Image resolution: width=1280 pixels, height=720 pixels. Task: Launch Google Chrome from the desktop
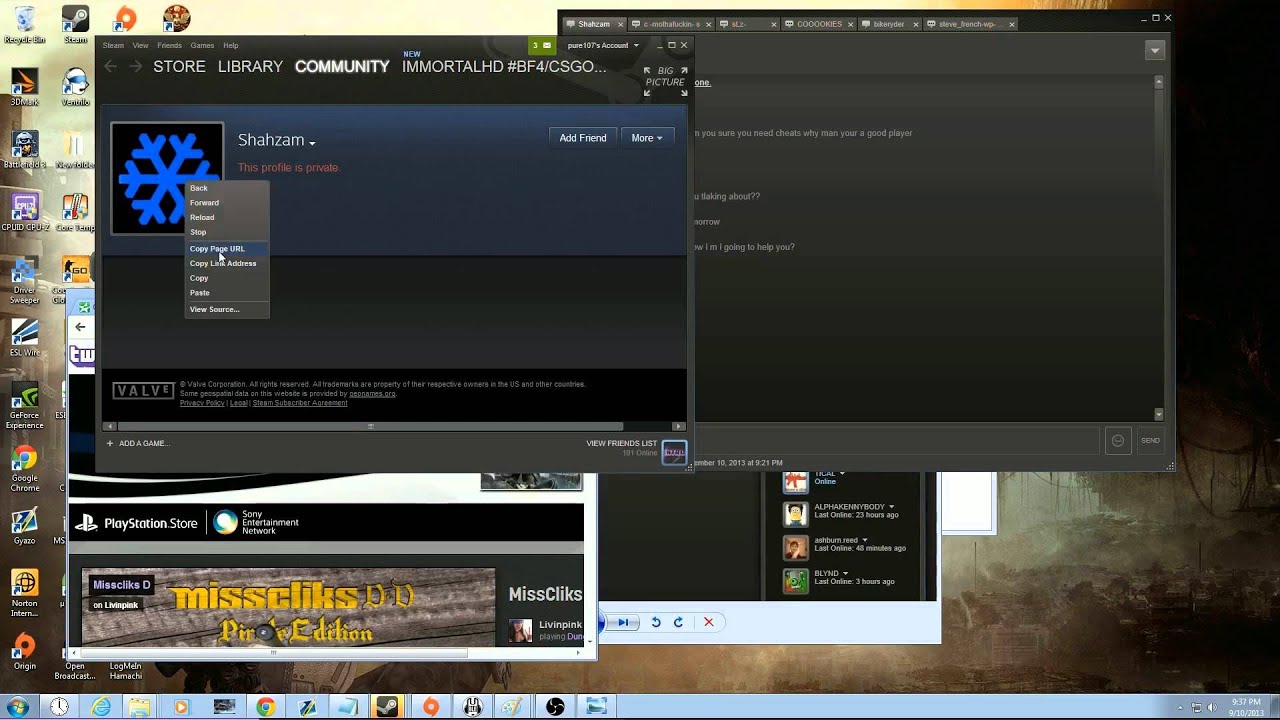point(24,468)
